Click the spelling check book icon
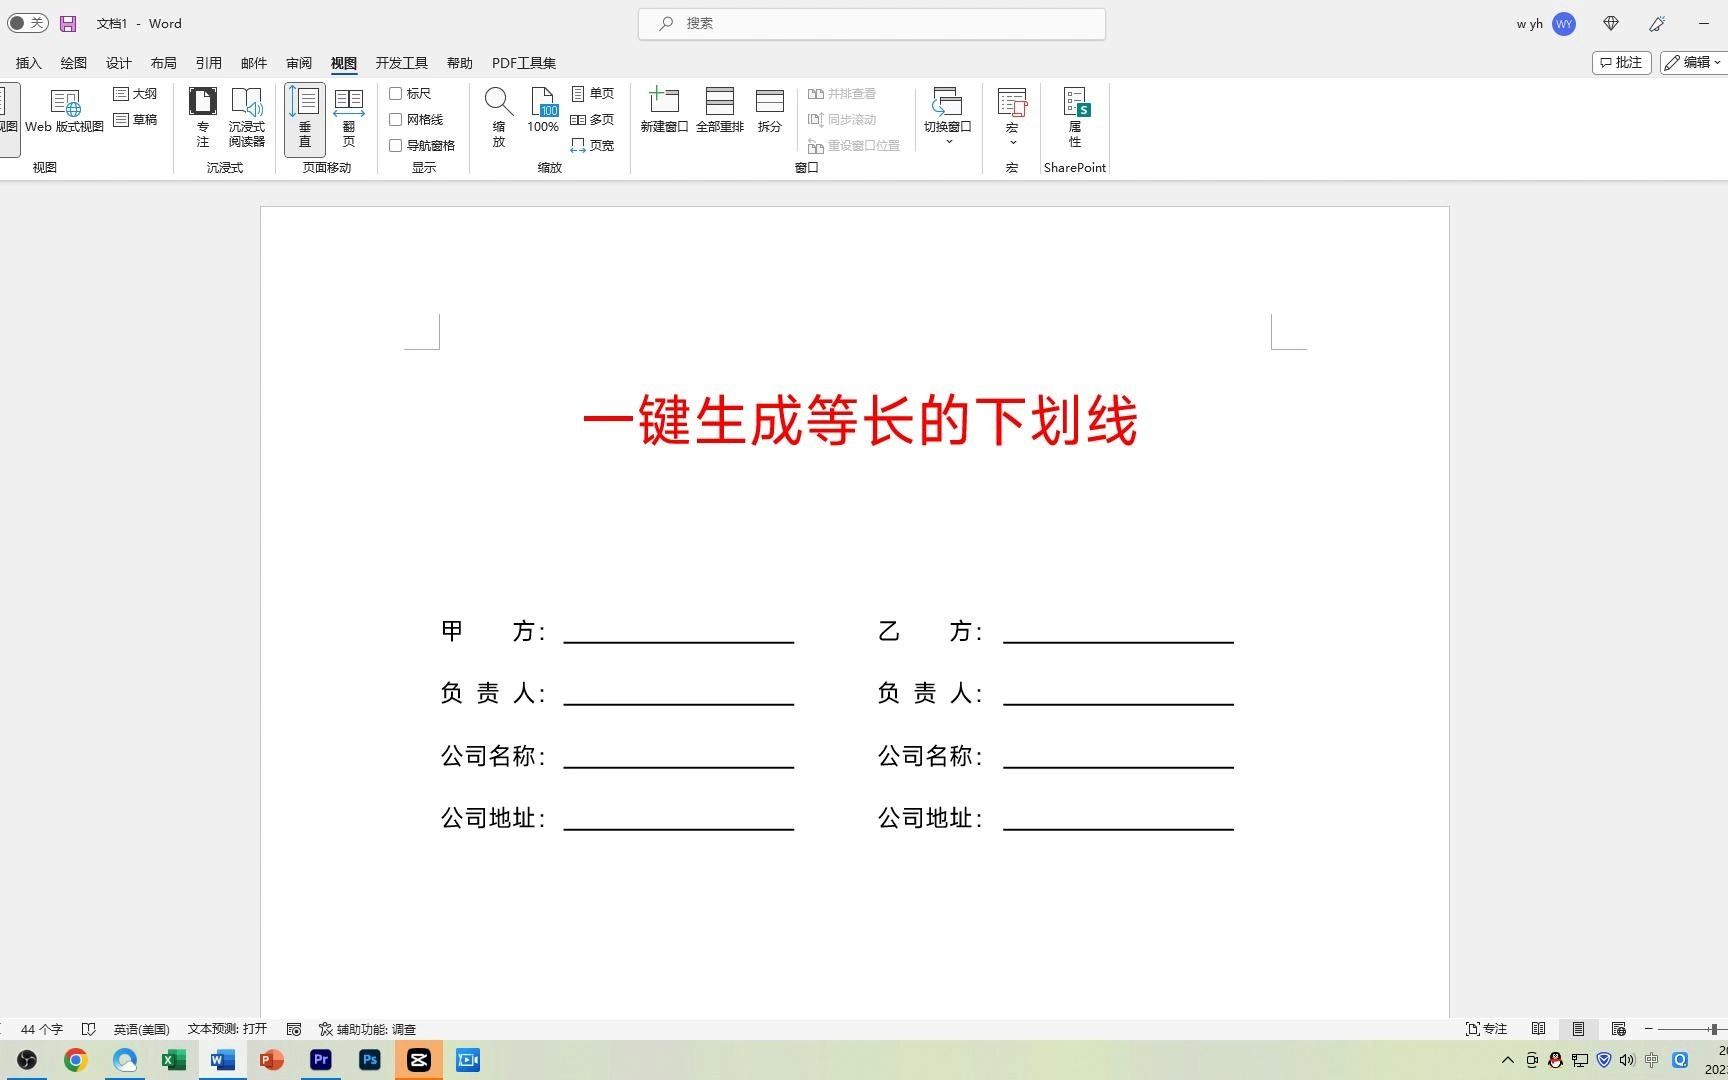1728x1080 pixels. pos(88,1029)
